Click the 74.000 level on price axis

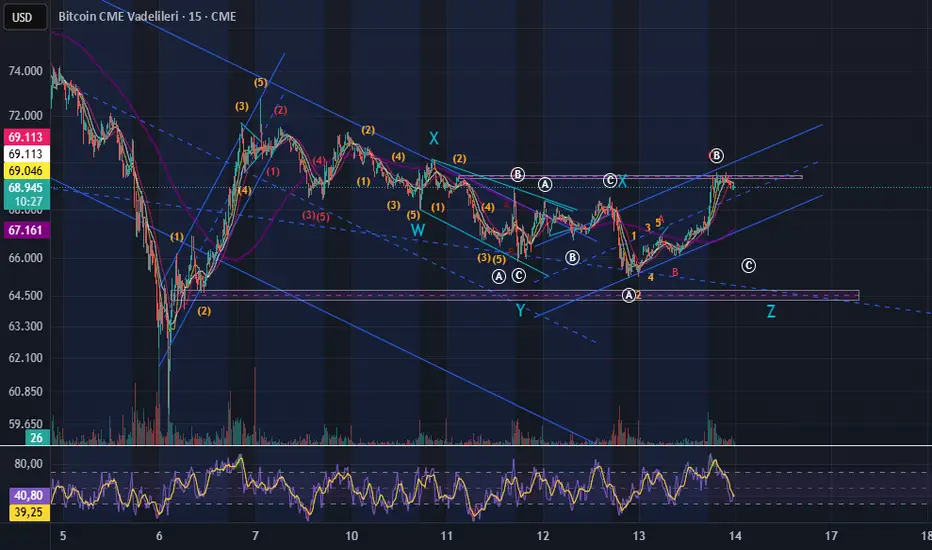pyautogui.click(x=27, y=71)
